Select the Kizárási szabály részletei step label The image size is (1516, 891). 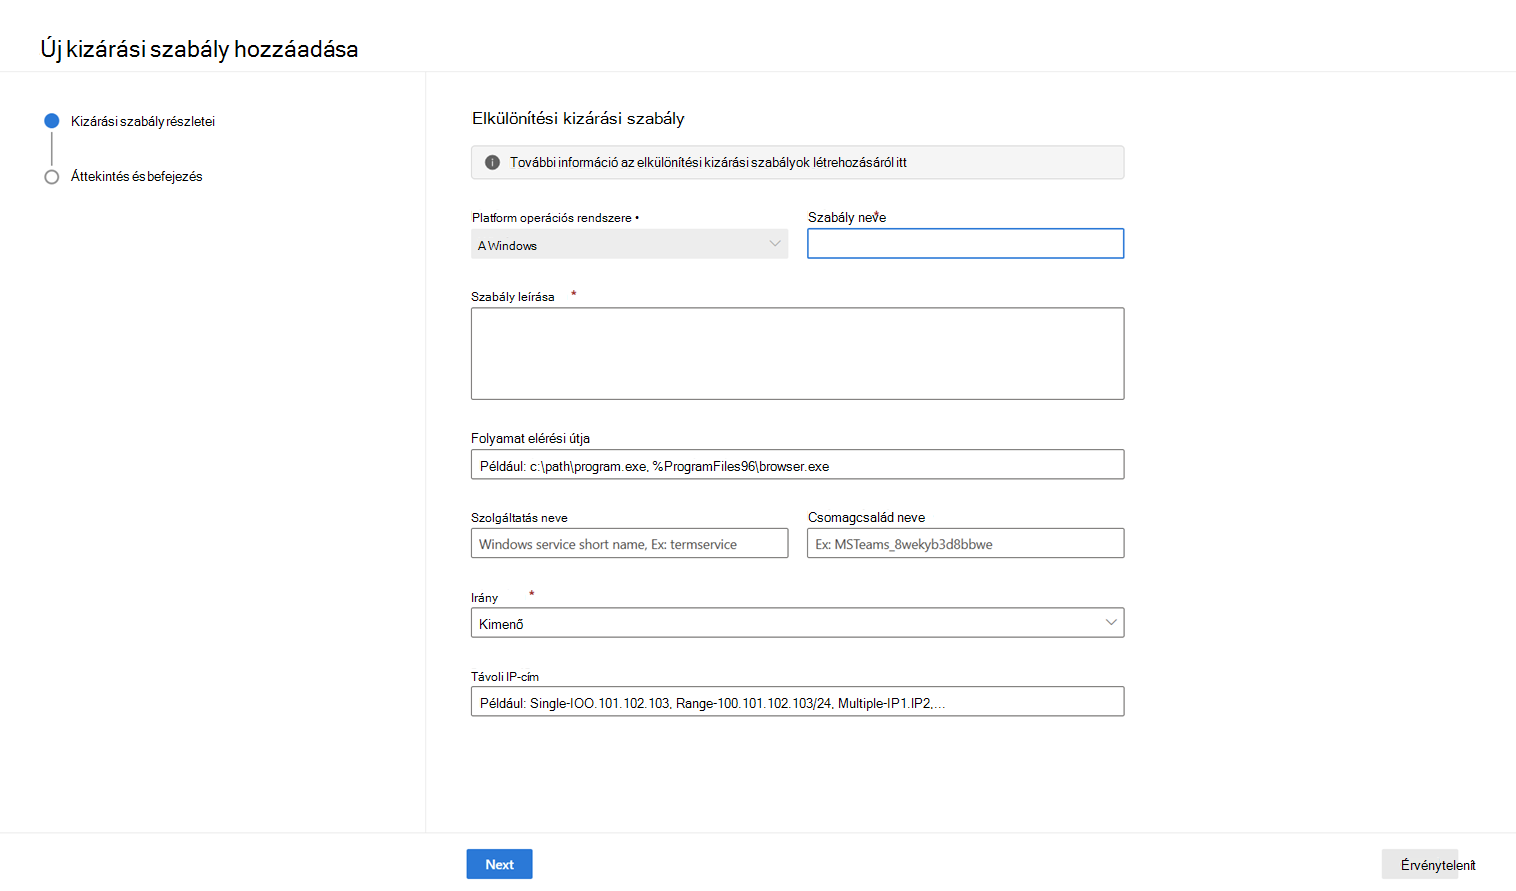point(142,122)
